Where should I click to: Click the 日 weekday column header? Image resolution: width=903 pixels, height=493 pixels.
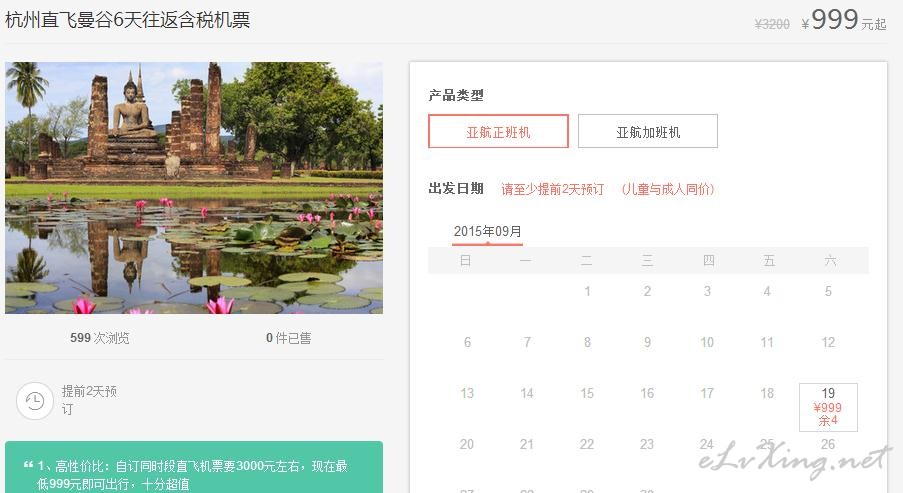pos(465,260)
